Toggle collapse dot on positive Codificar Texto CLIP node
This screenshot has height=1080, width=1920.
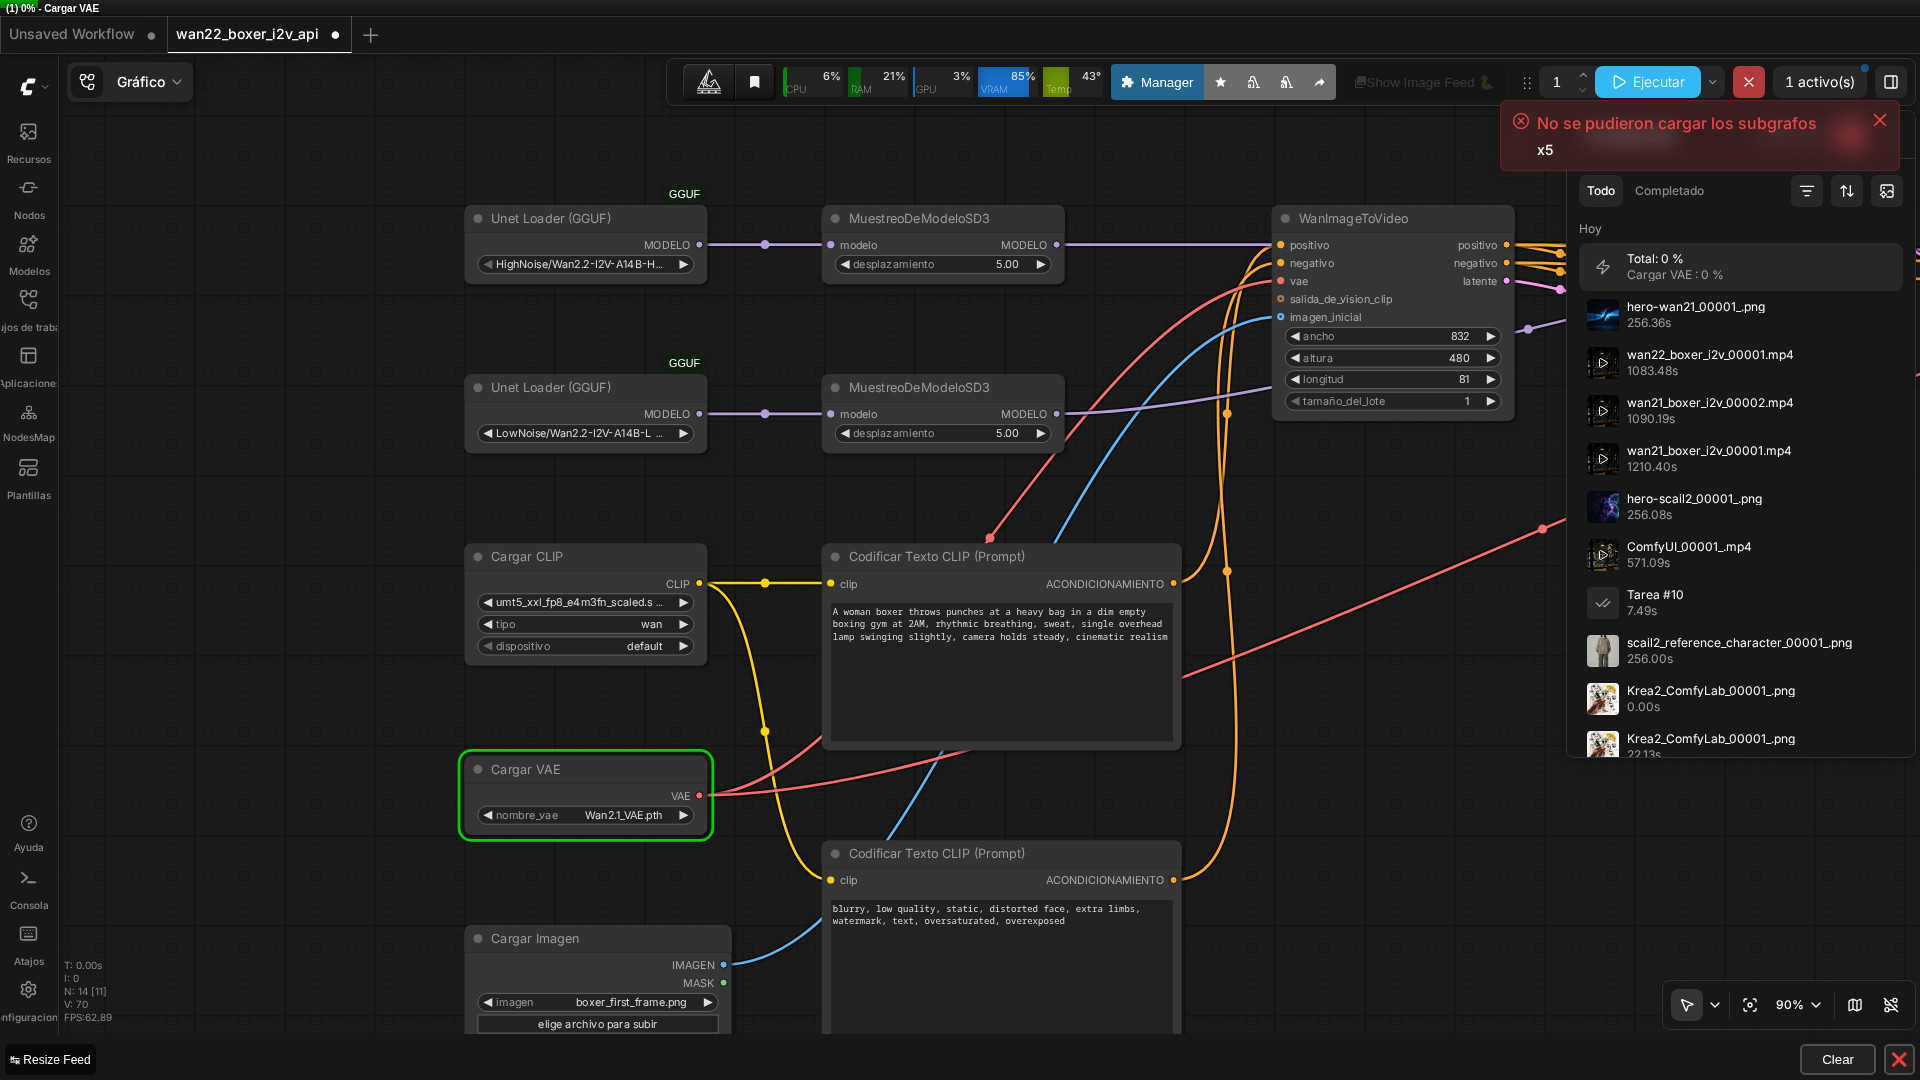click(835, 556)
